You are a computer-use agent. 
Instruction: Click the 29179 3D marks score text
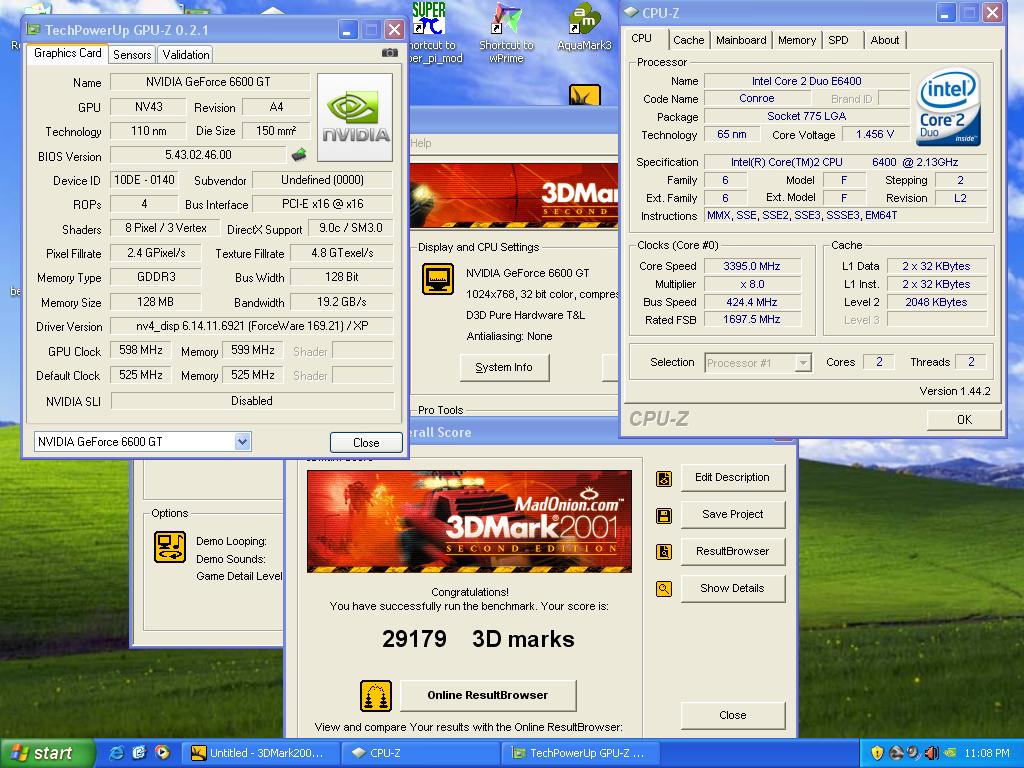pos(478,639)
